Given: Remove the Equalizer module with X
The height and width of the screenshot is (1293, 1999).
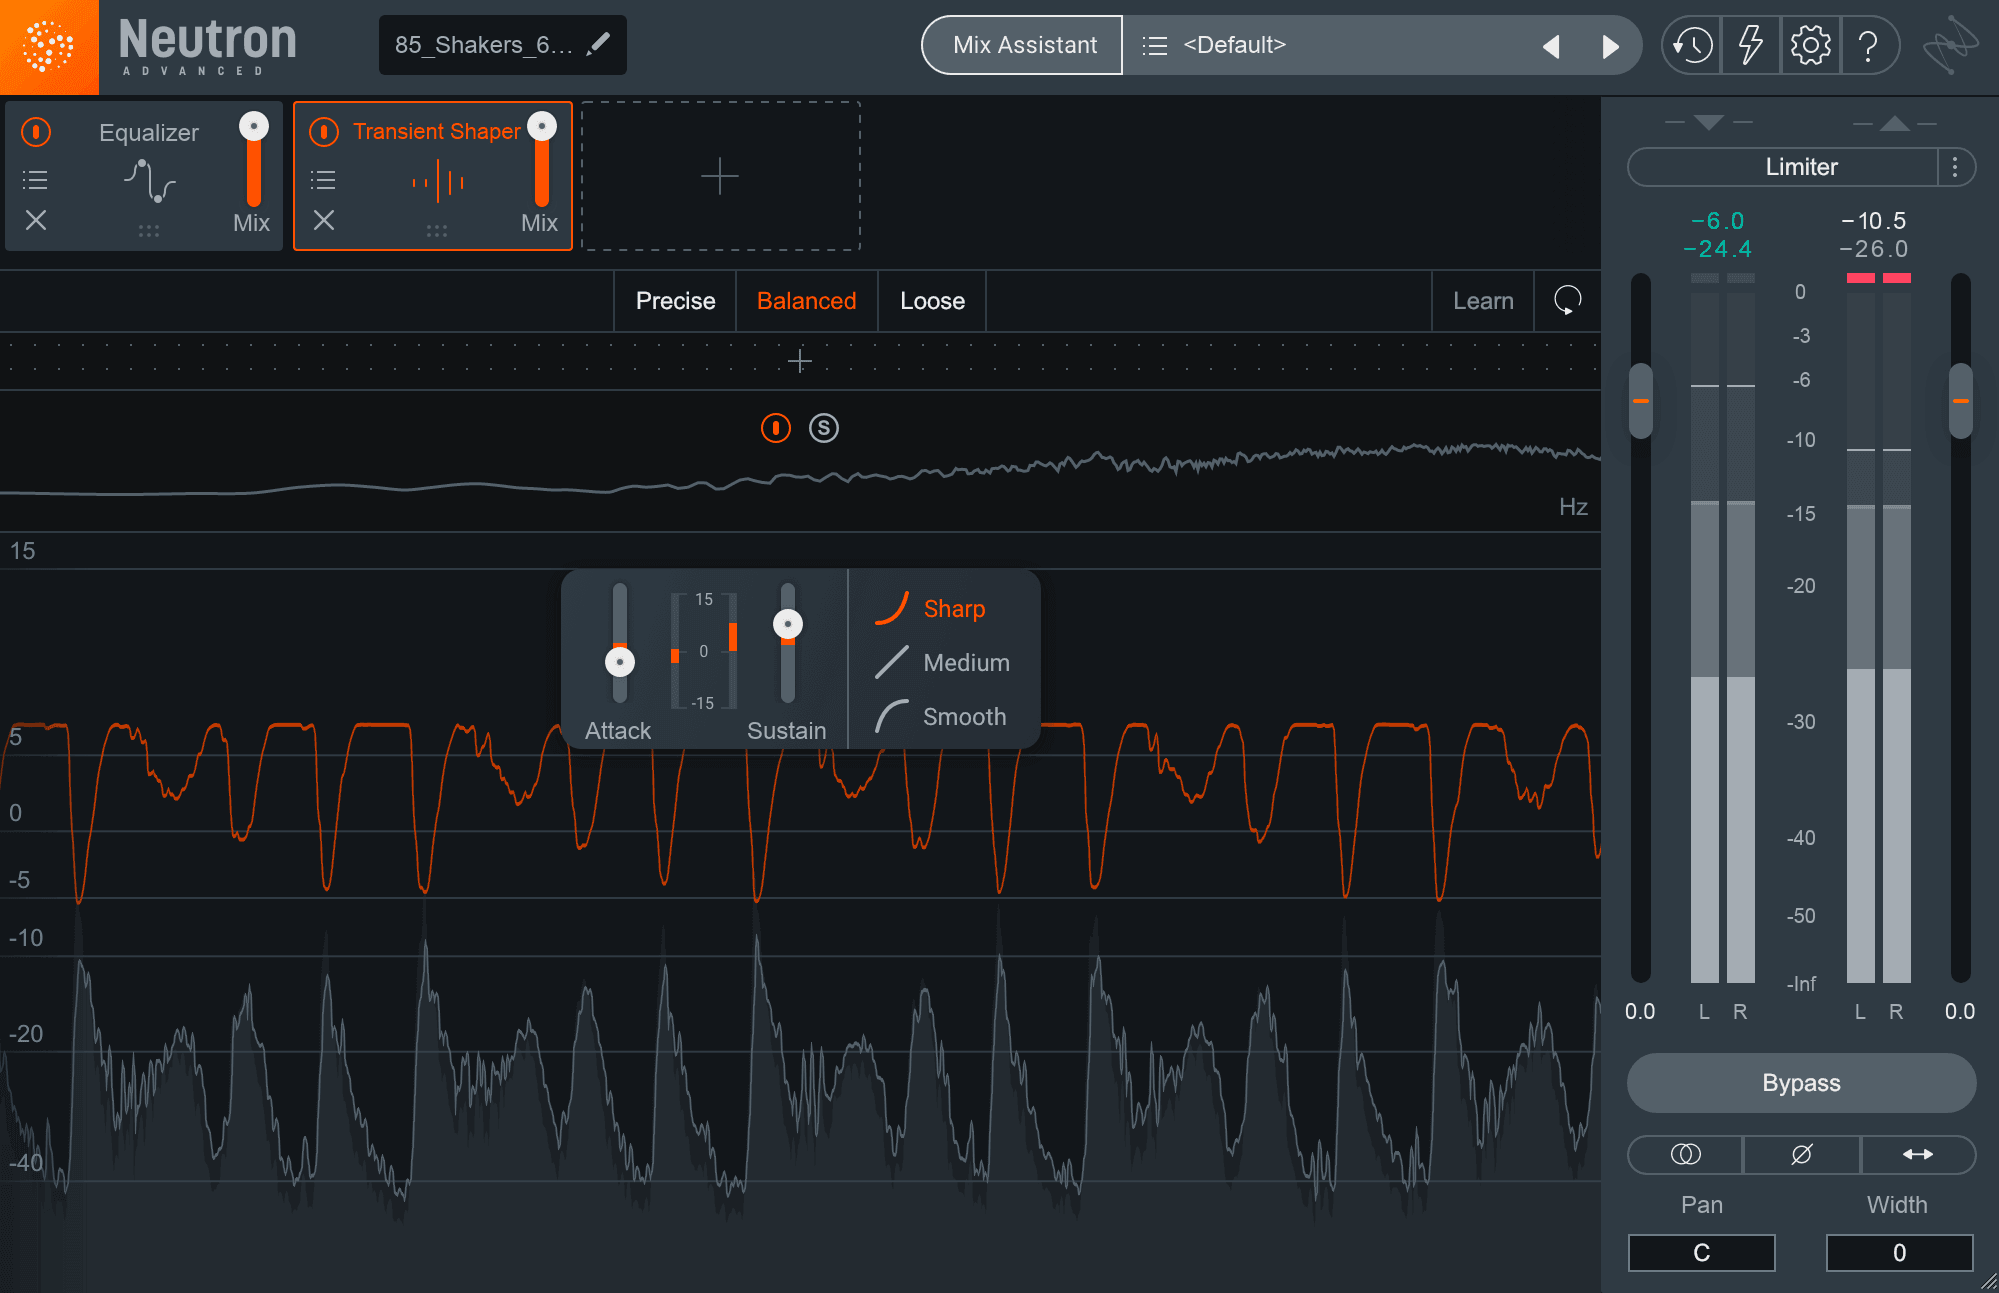Looking at the screenshot, I should tap(36, 220).
